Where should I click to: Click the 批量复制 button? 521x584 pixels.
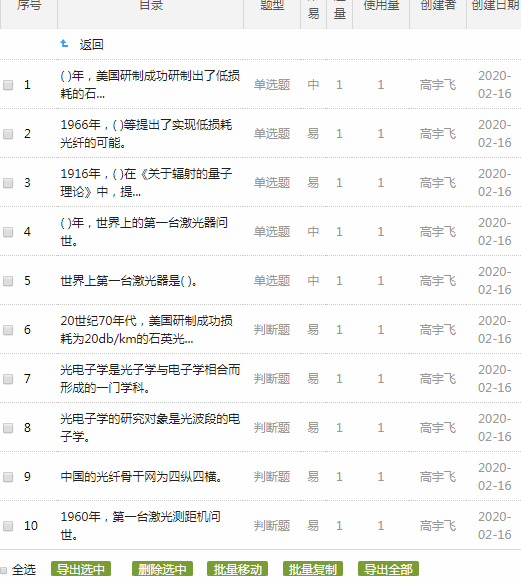tap(313, 569)
